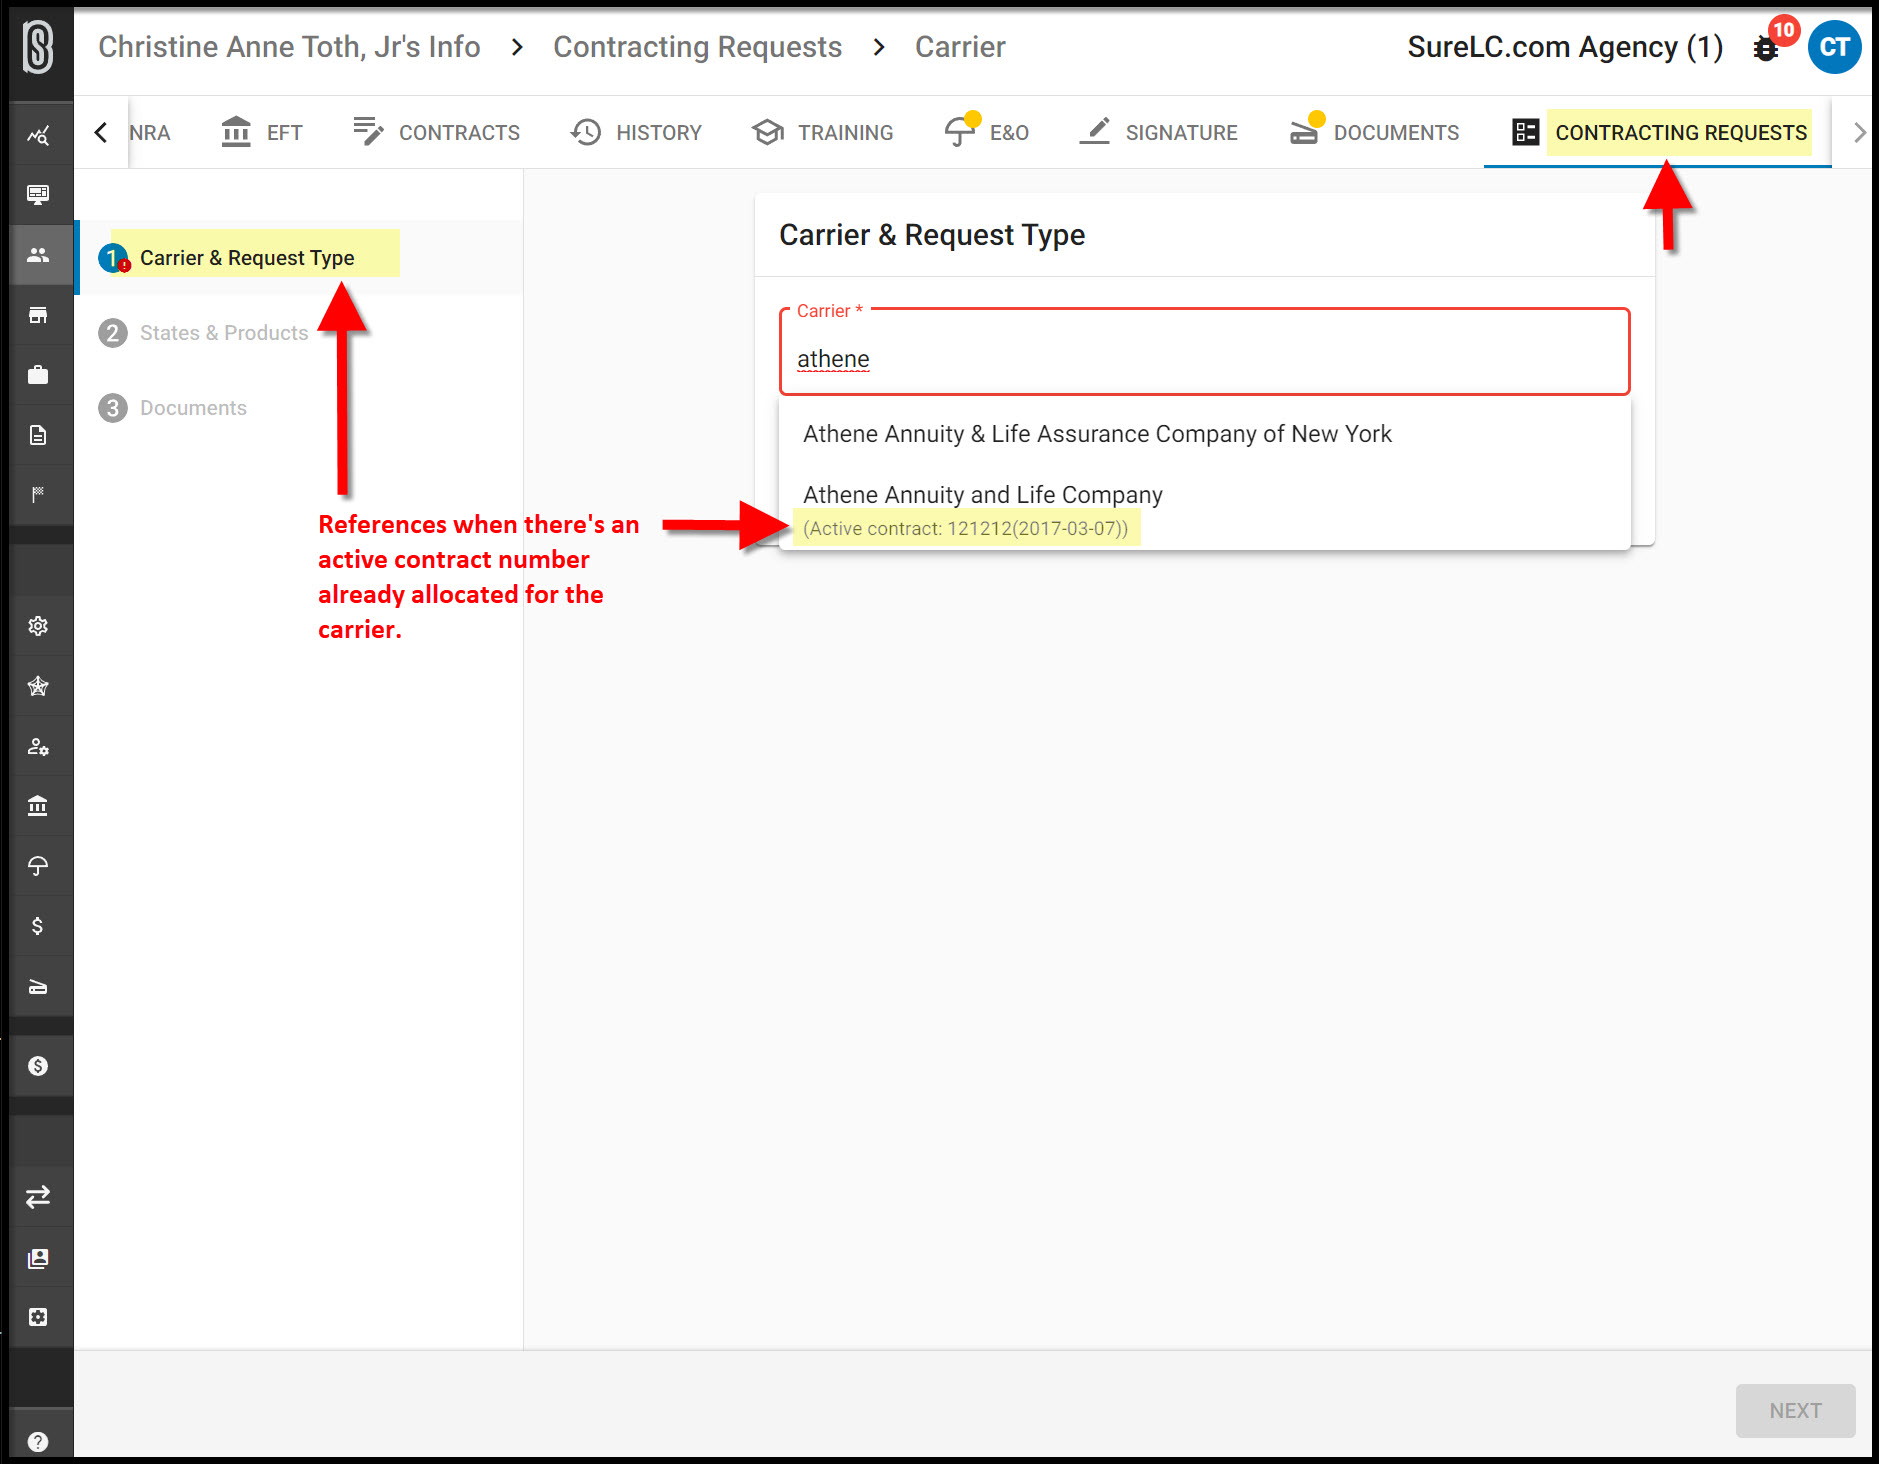Image resolution: width=1879 pixels, height=1464 pixels.
Task: Open the briefcase icon in sidebar
Action: [x=38, y=375]
